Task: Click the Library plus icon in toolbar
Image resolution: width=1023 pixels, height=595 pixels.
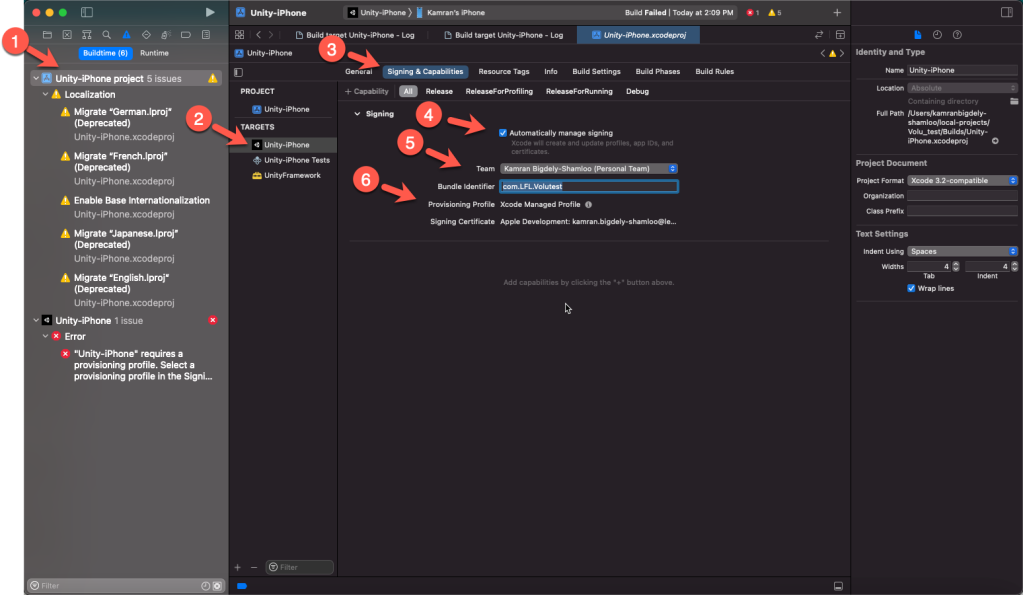Action: 837,12
